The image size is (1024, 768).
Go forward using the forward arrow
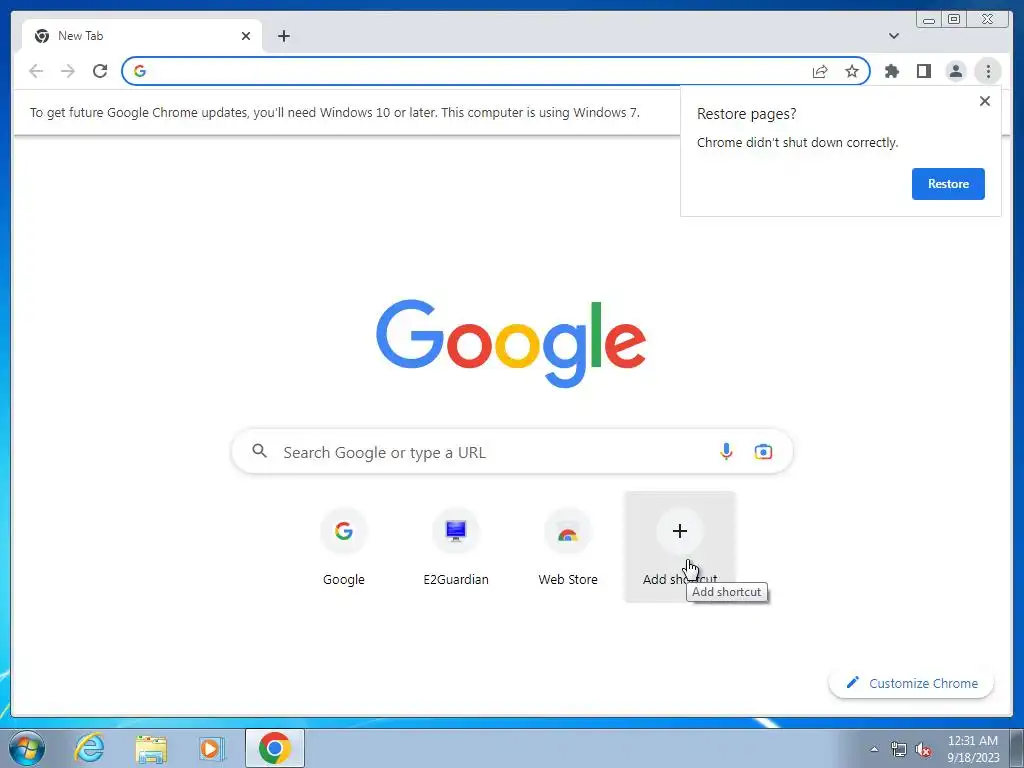pyautogui.click(x=68, y=71)
